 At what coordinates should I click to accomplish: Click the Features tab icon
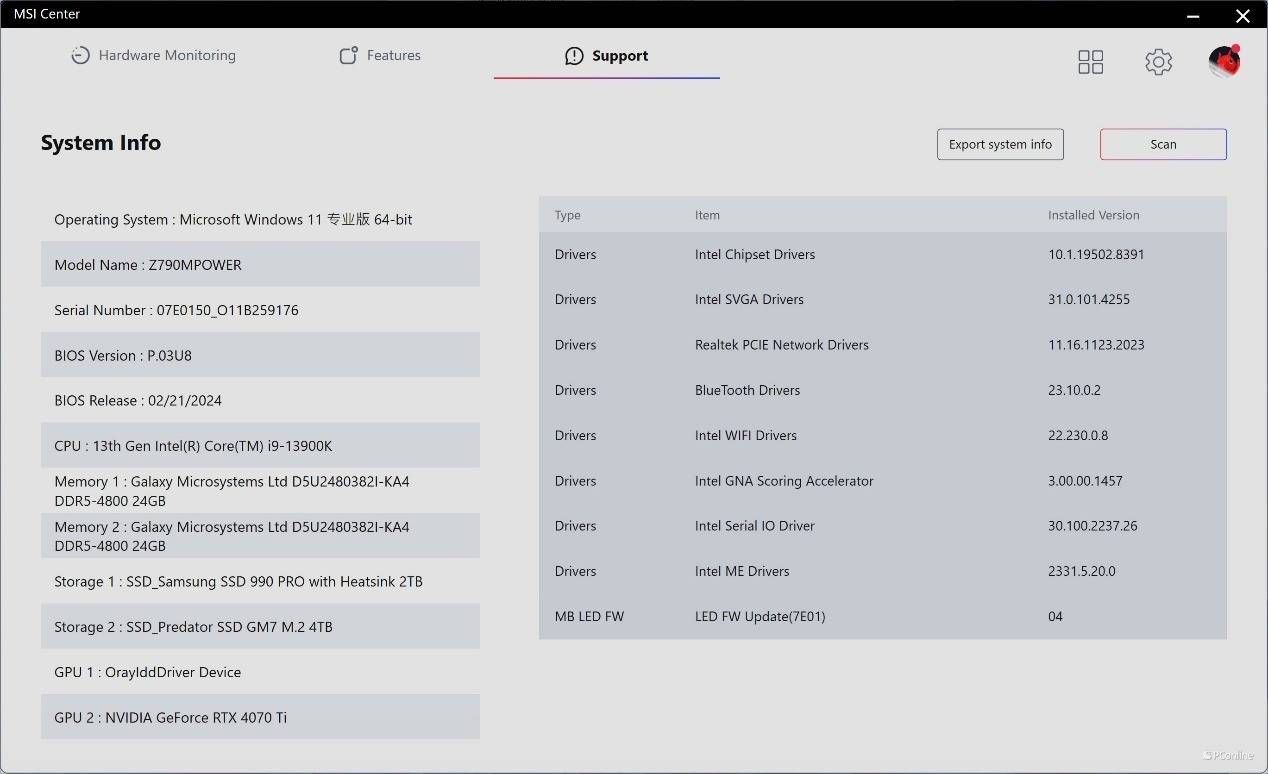(348, 56)
